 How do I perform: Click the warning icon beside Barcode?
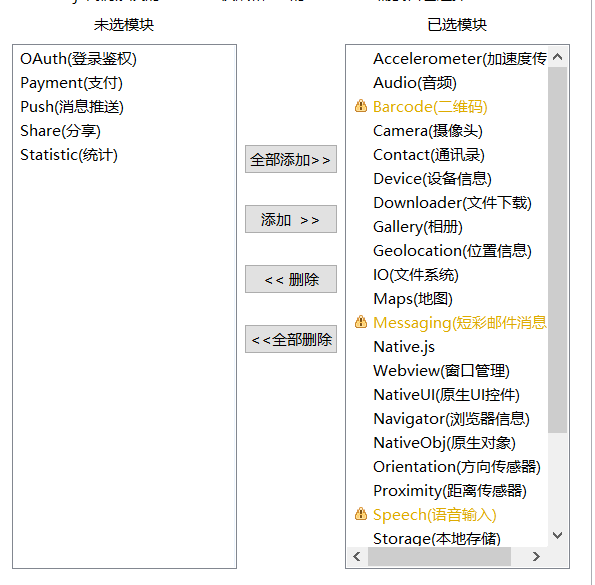pos(360,106)
